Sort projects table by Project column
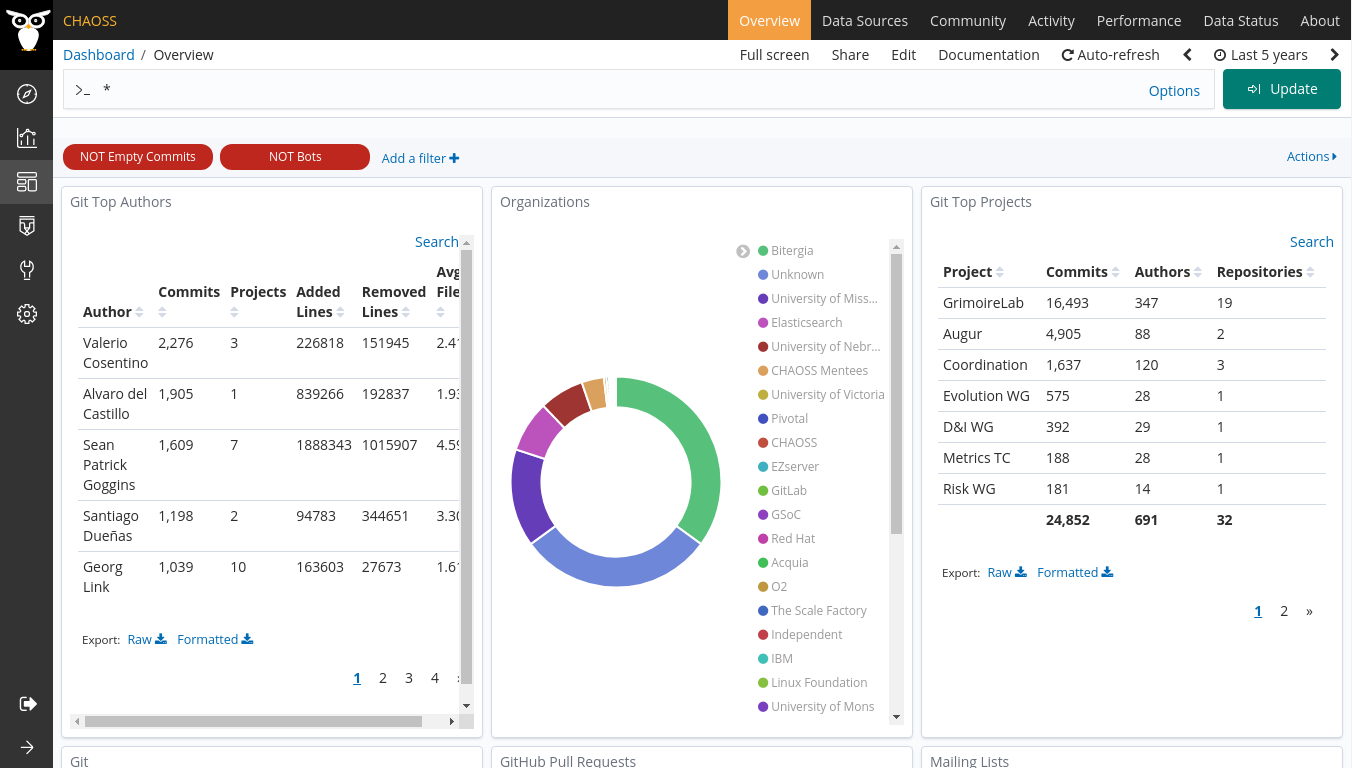The width and height of the screenshot is (1352, 768). [x=999, y=272]
